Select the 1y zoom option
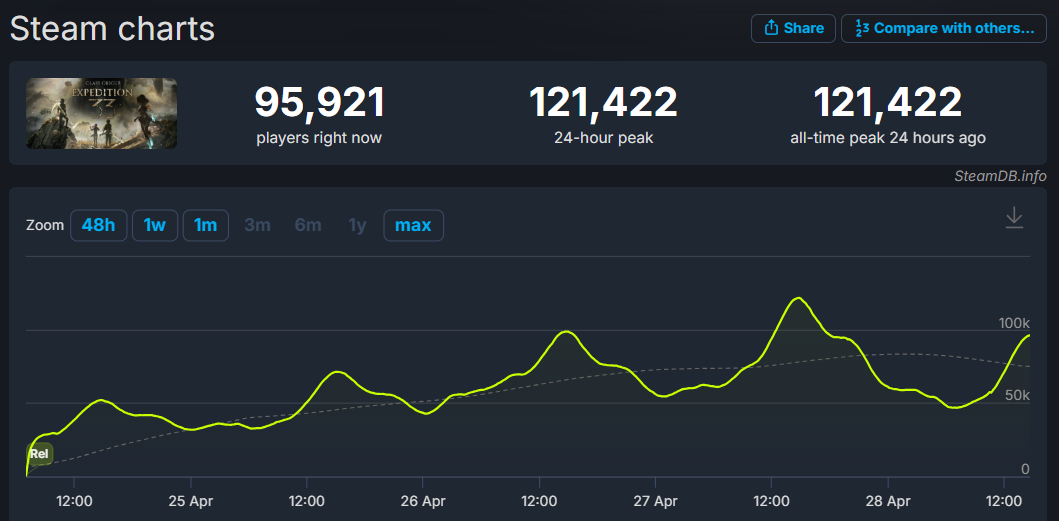Screen dimensions: 1059x521 [x=357, y=226]
